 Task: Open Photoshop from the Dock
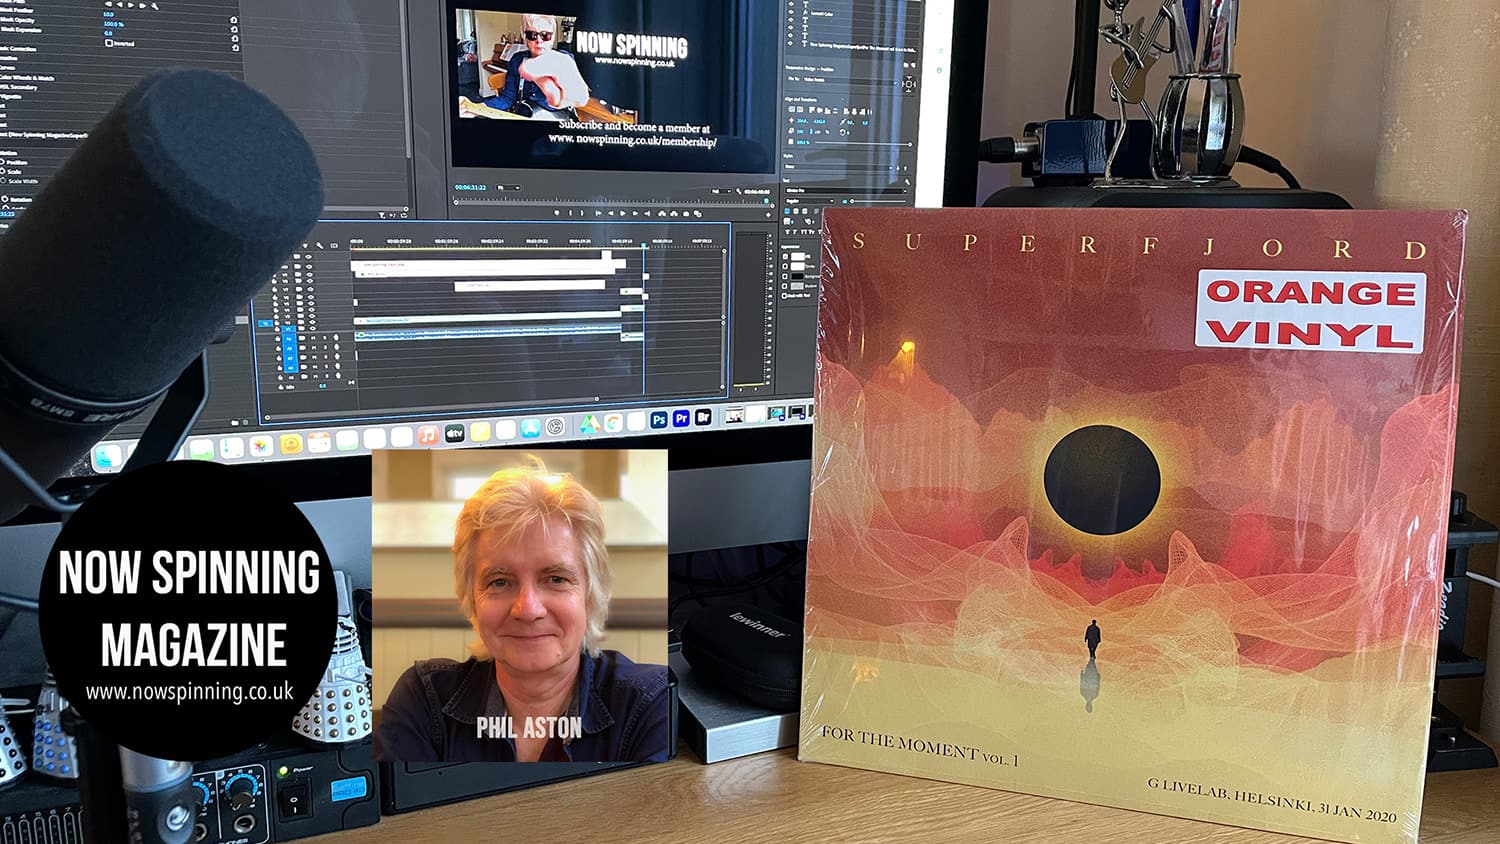point(659,420)
